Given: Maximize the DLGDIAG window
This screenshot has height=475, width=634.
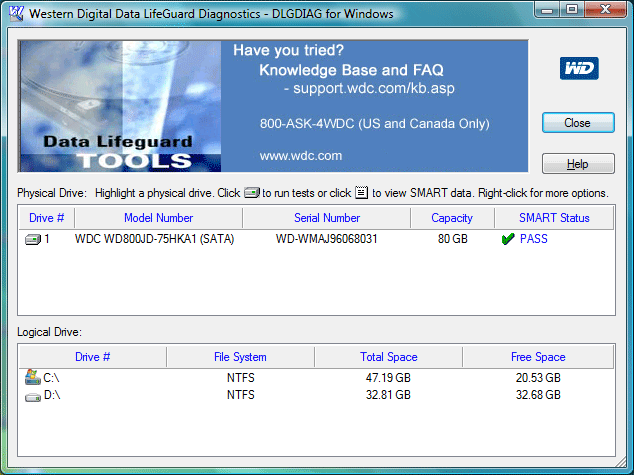Looking at the screenshot, I should pyautogui.click(x=572, y=10).
